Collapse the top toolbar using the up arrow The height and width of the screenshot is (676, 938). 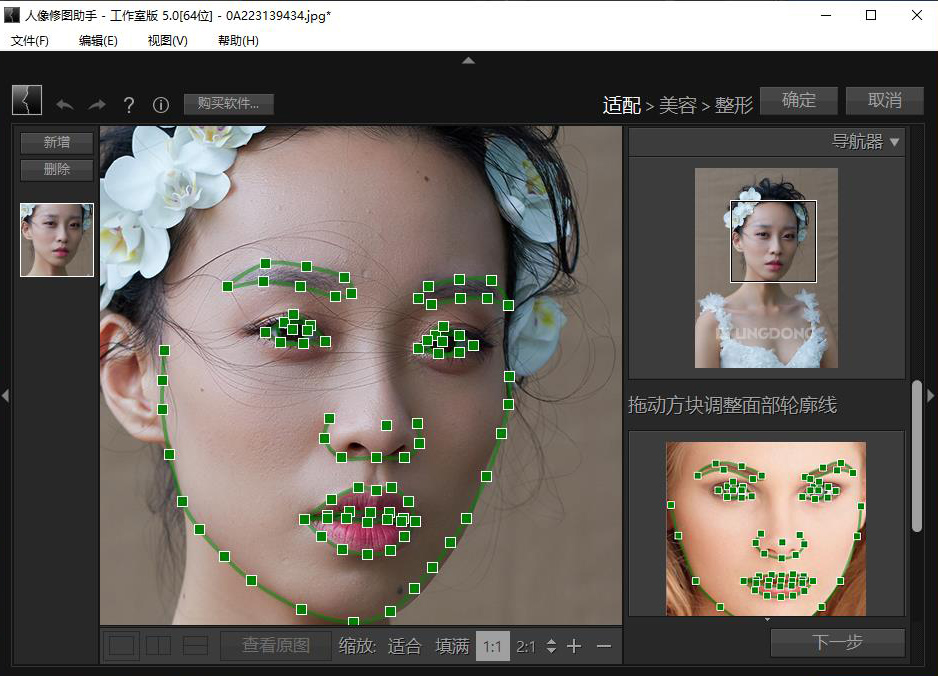click(468, 61)
